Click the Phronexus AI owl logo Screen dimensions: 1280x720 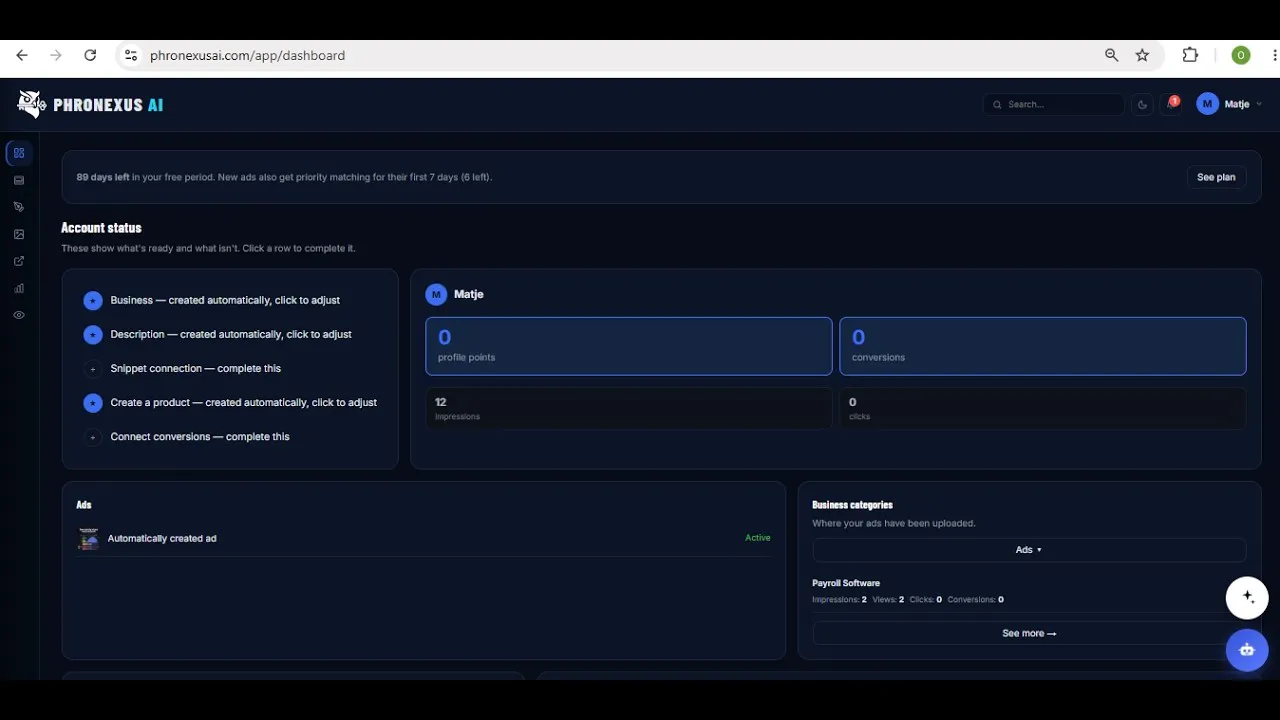click(31, 104)
